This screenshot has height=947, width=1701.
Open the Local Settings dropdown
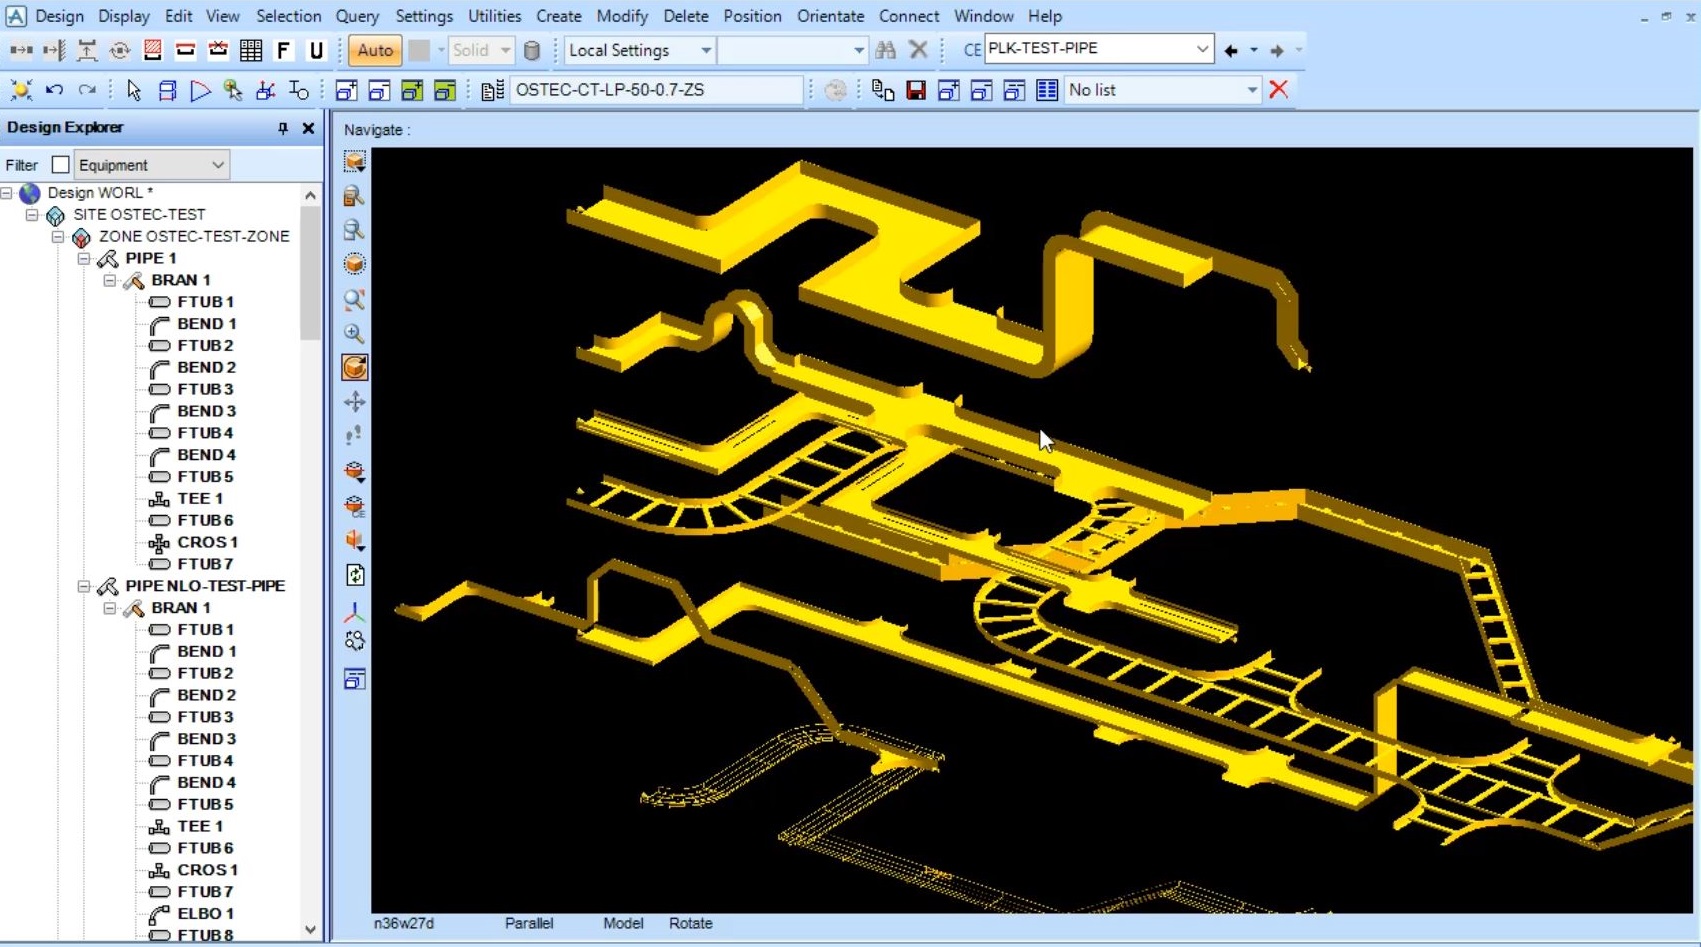click(x=705, y=50)
